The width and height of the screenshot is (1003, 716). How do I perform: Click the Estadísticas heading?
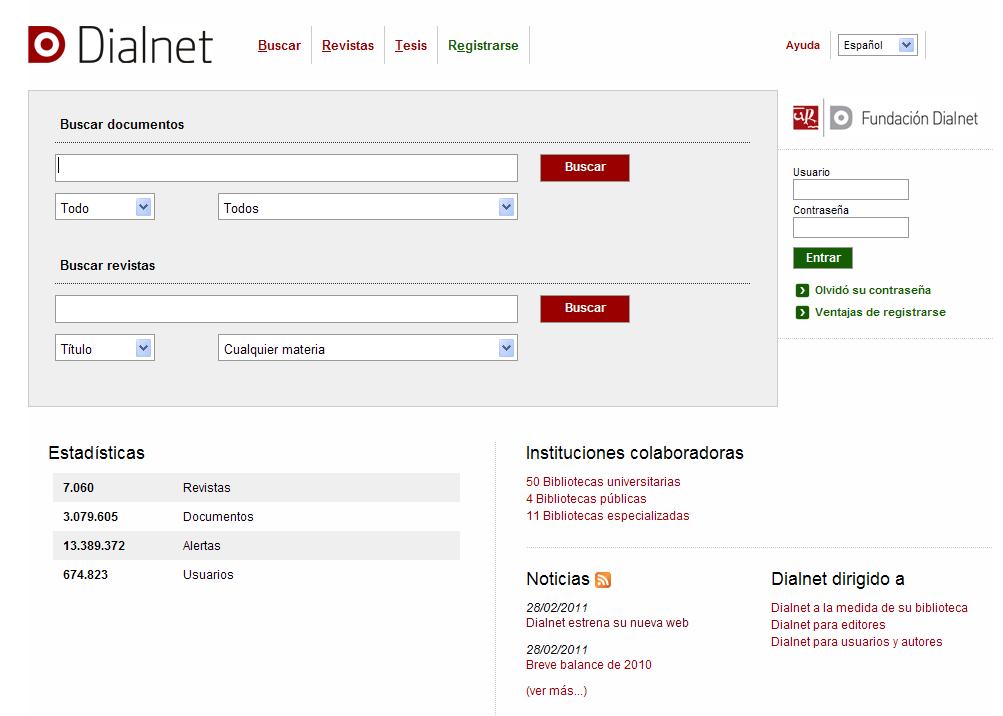click(97, 453)
